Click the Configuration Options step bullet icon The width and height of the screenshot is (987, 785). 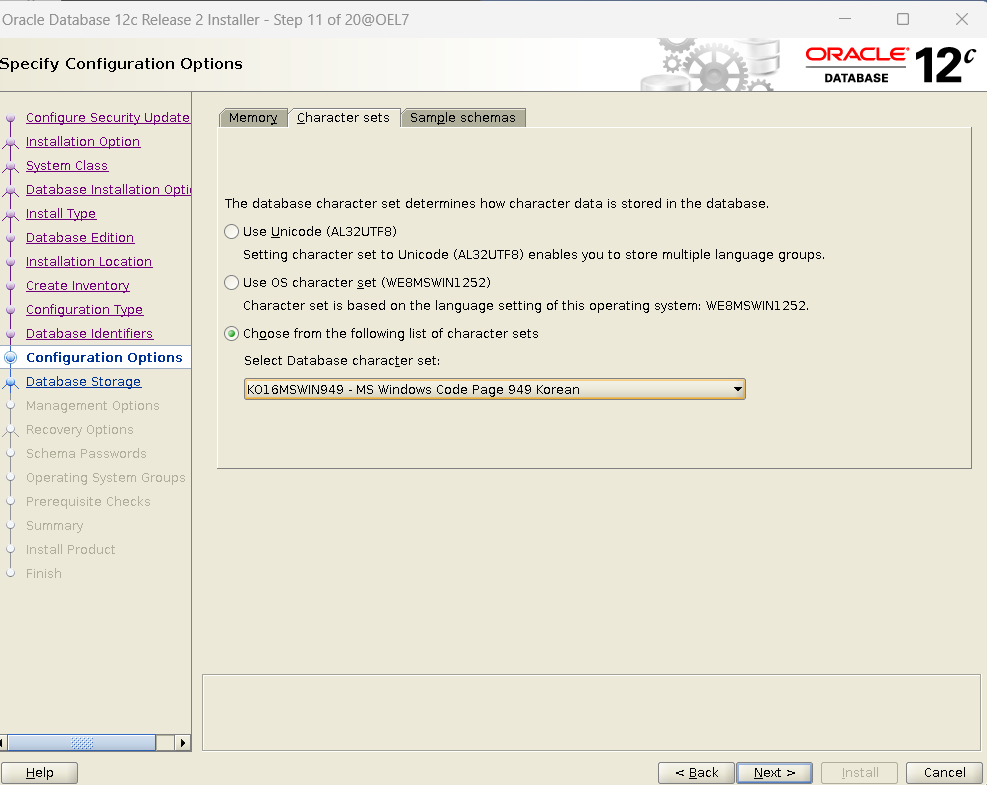pos(11,358)
